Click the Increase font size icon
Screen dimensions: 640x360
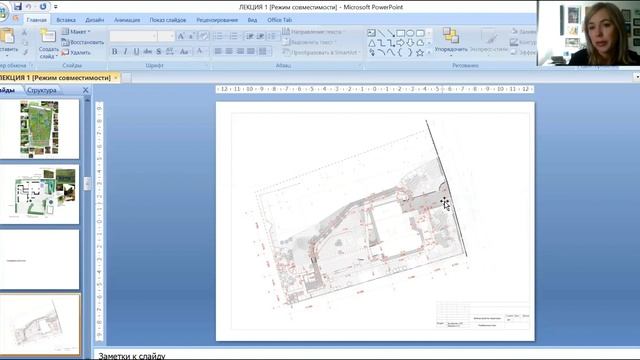pyautogui.click(x=181, y=36)
